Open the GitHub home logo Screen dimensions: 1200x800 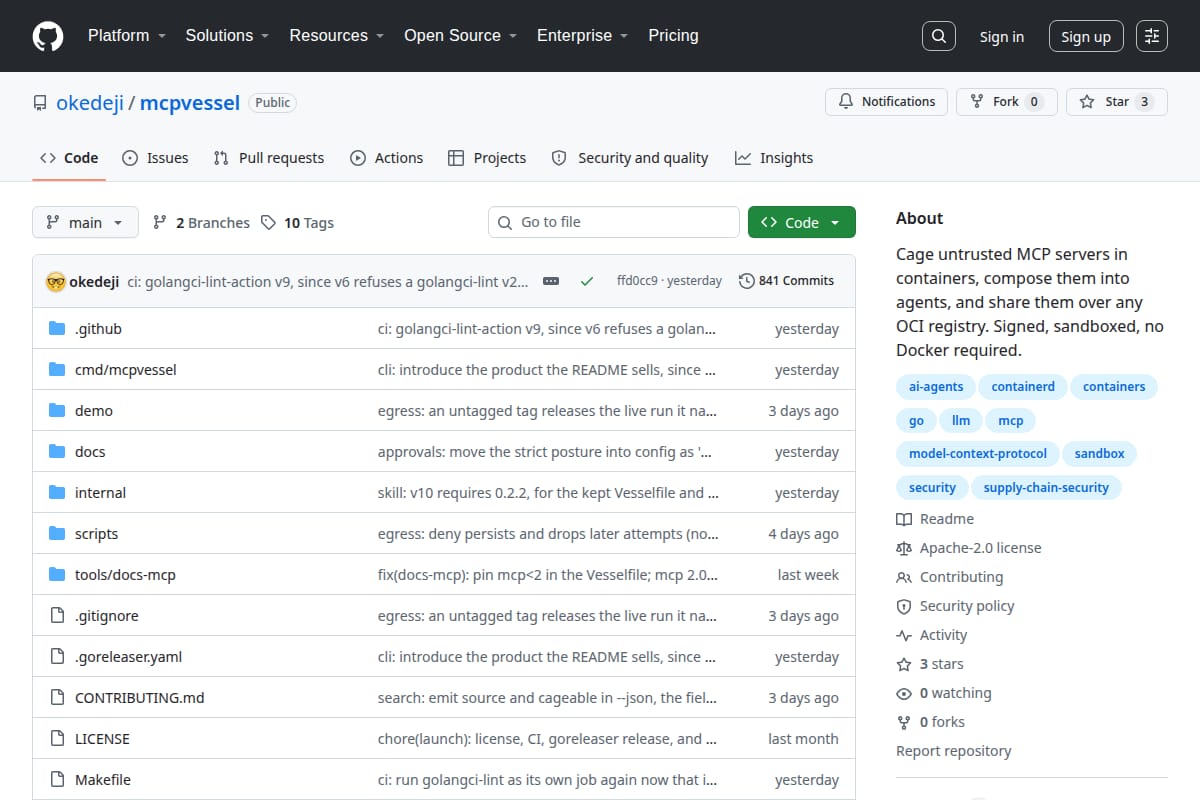coord(48,36)
